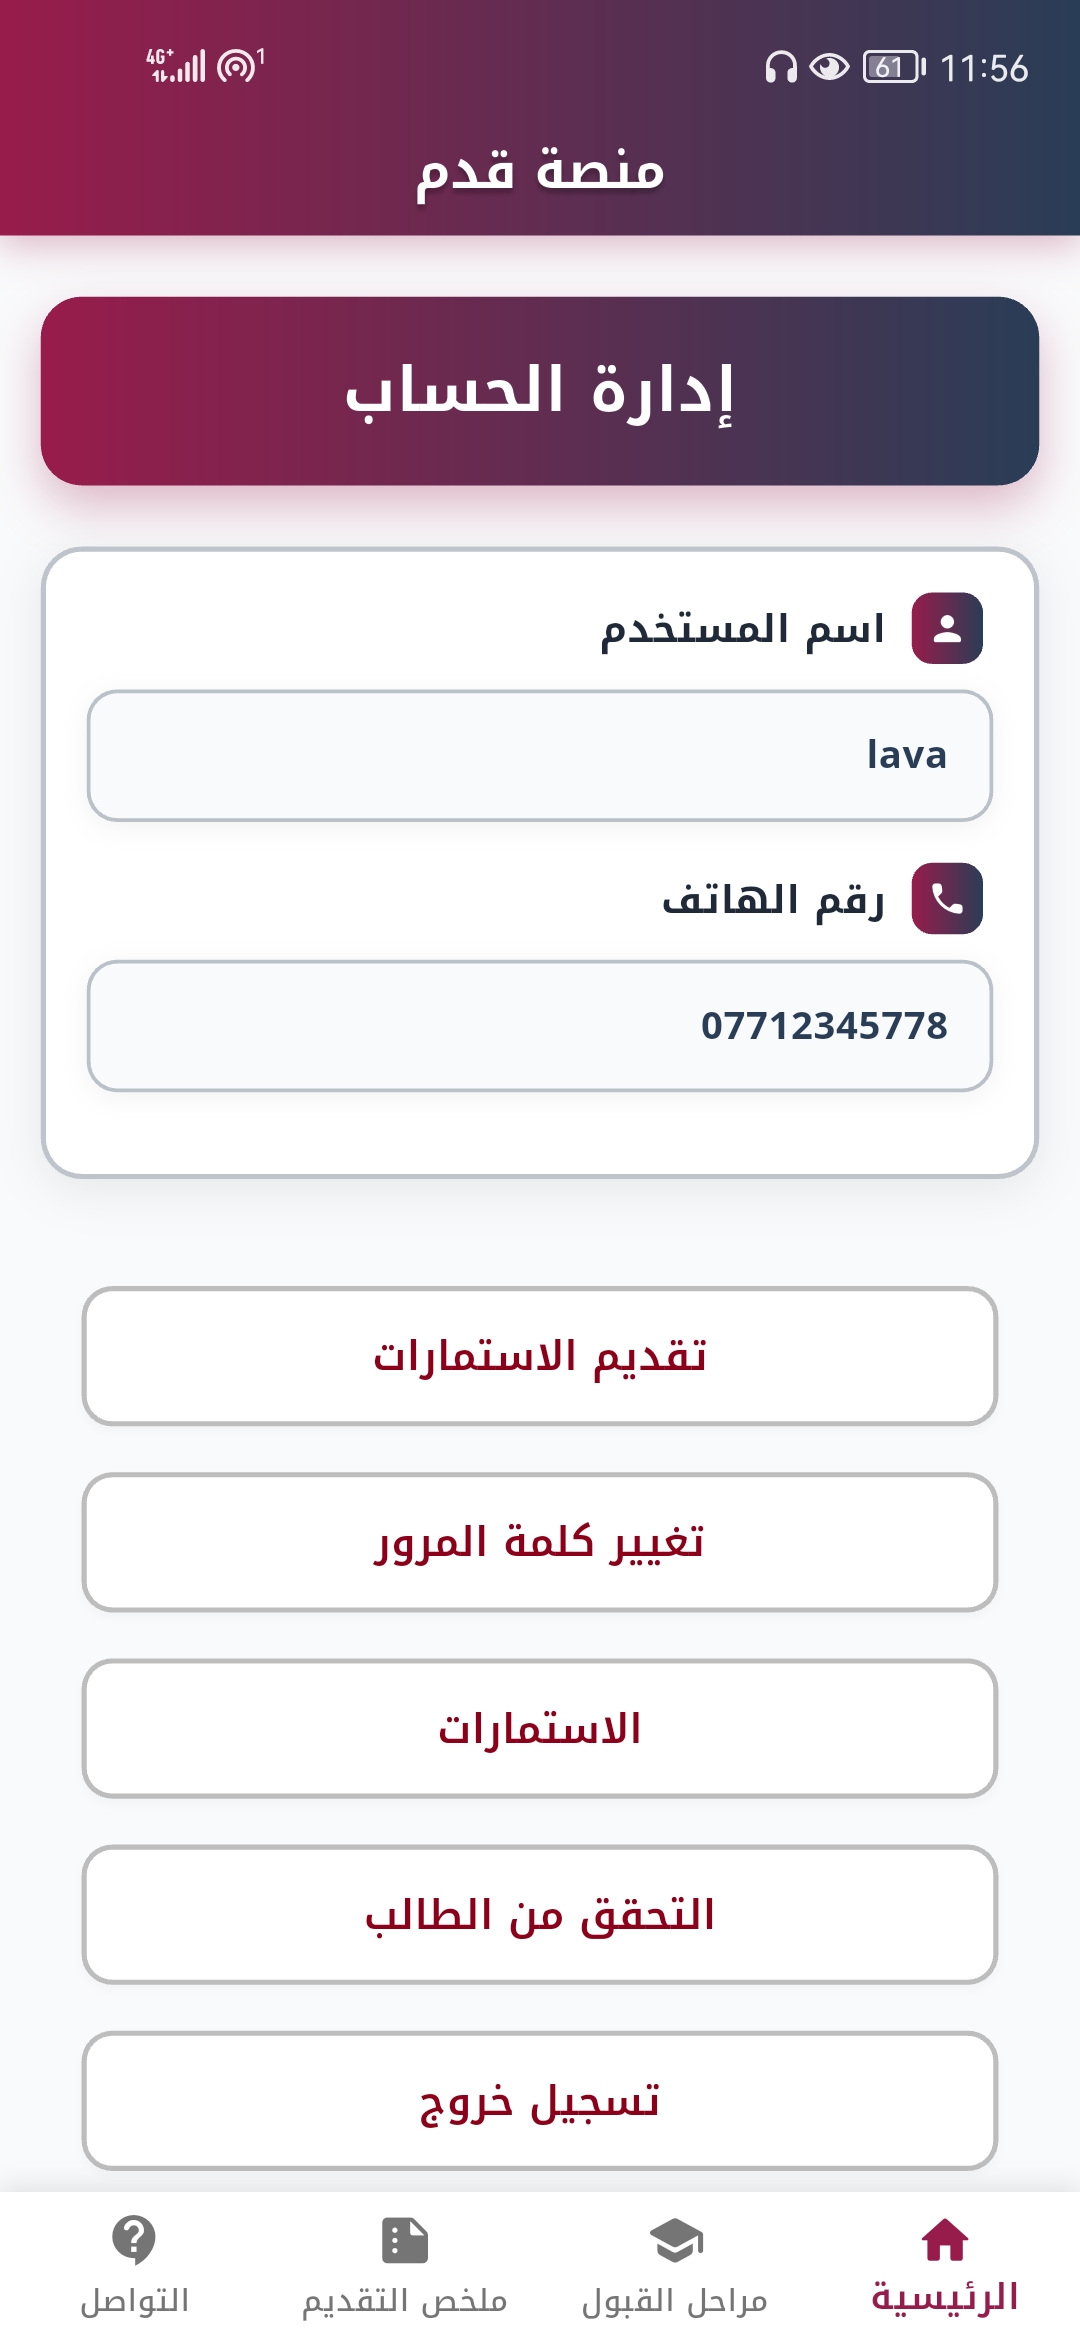Tap the phone icon beside رقم الهاتف

coord(946,898)
